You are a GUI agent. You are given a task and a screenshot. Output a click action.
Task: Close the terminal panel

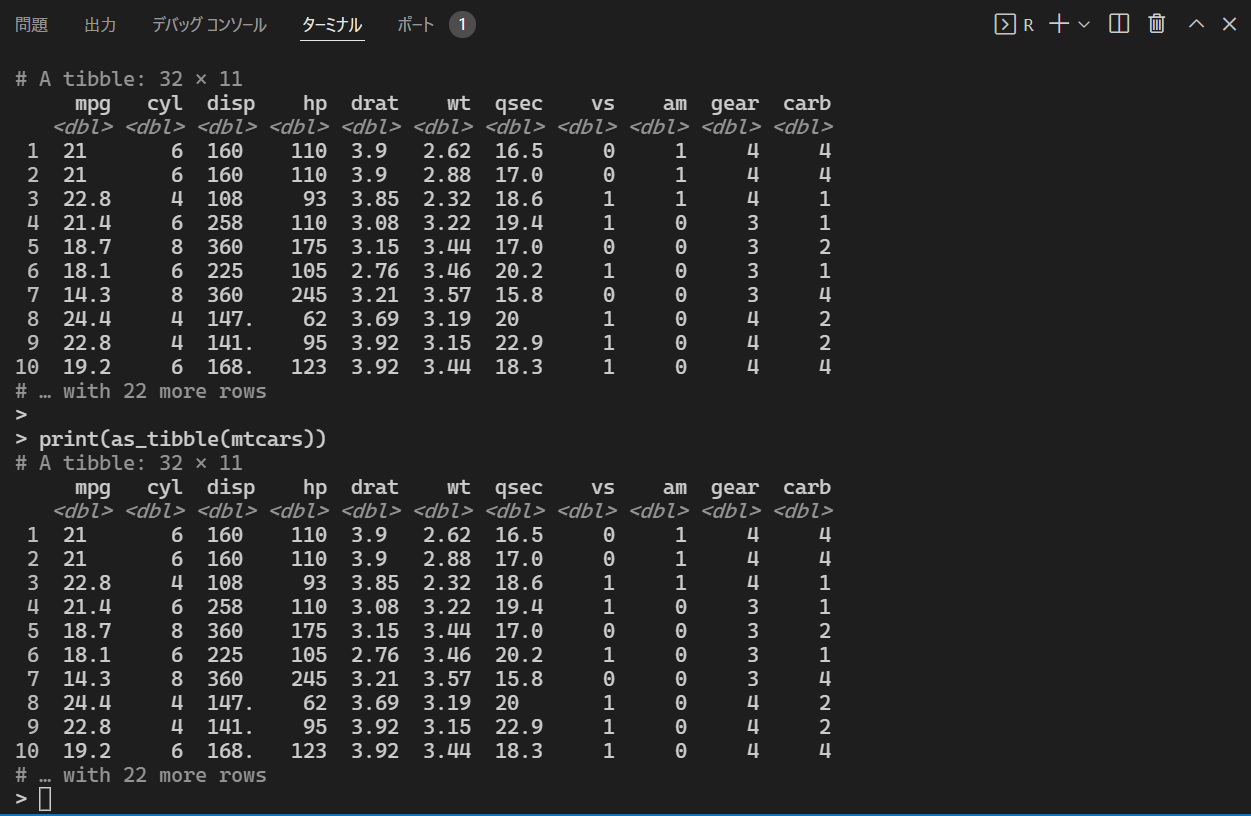(x=1229, y=24)
